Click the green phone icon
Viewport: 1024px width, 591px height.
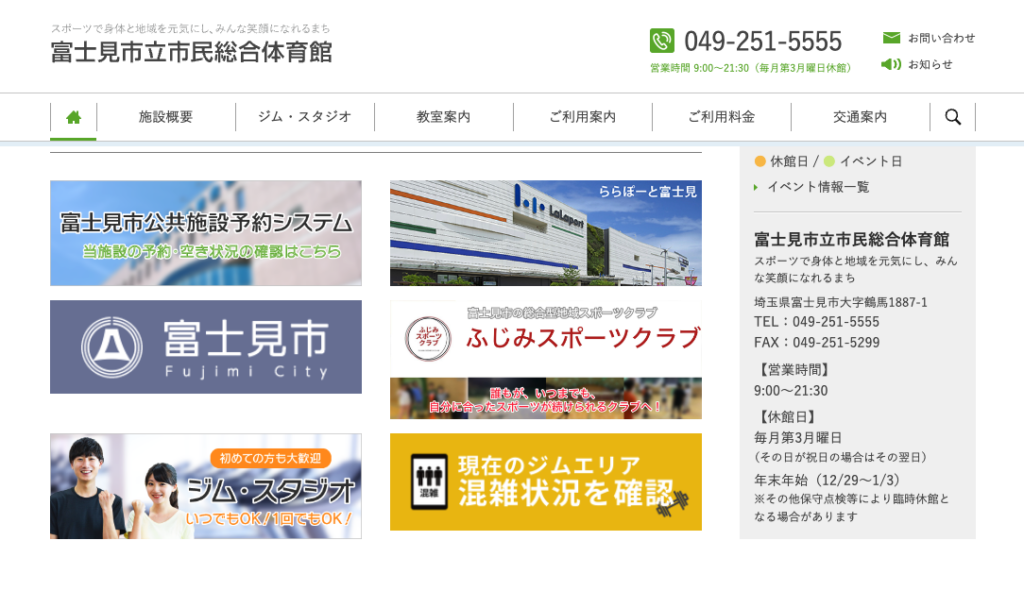662,41
